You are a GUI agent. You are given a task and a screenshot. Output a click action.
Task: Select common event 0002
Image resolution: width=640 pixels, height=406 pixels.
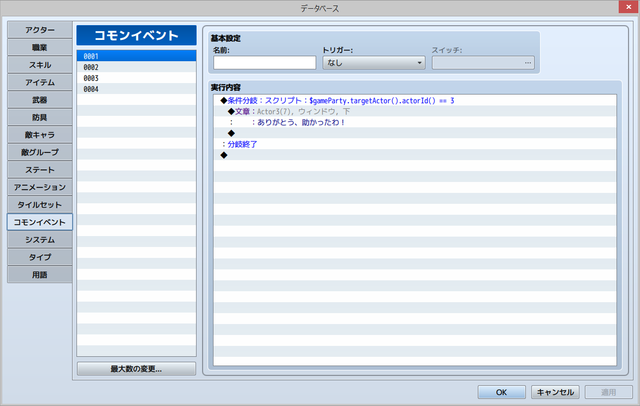(136, 67)
